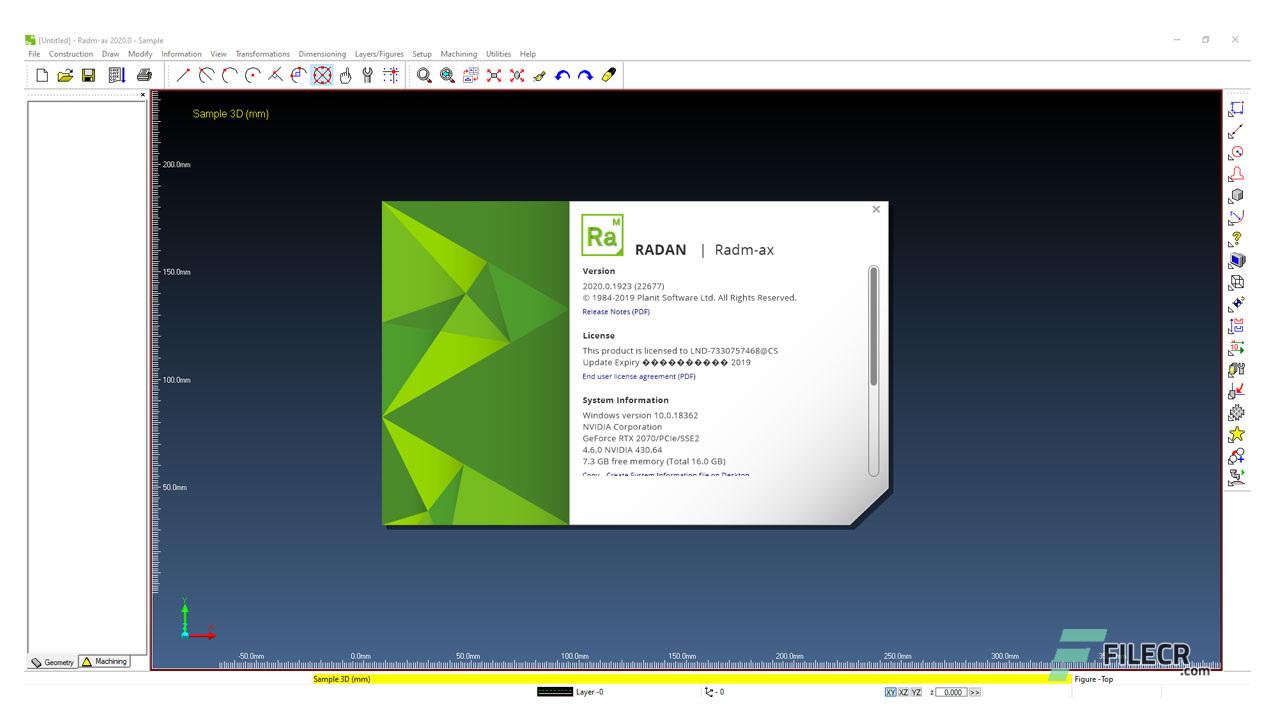Click the yellow question mark icon
The image size is (1280, 720).
point(1237,239)
